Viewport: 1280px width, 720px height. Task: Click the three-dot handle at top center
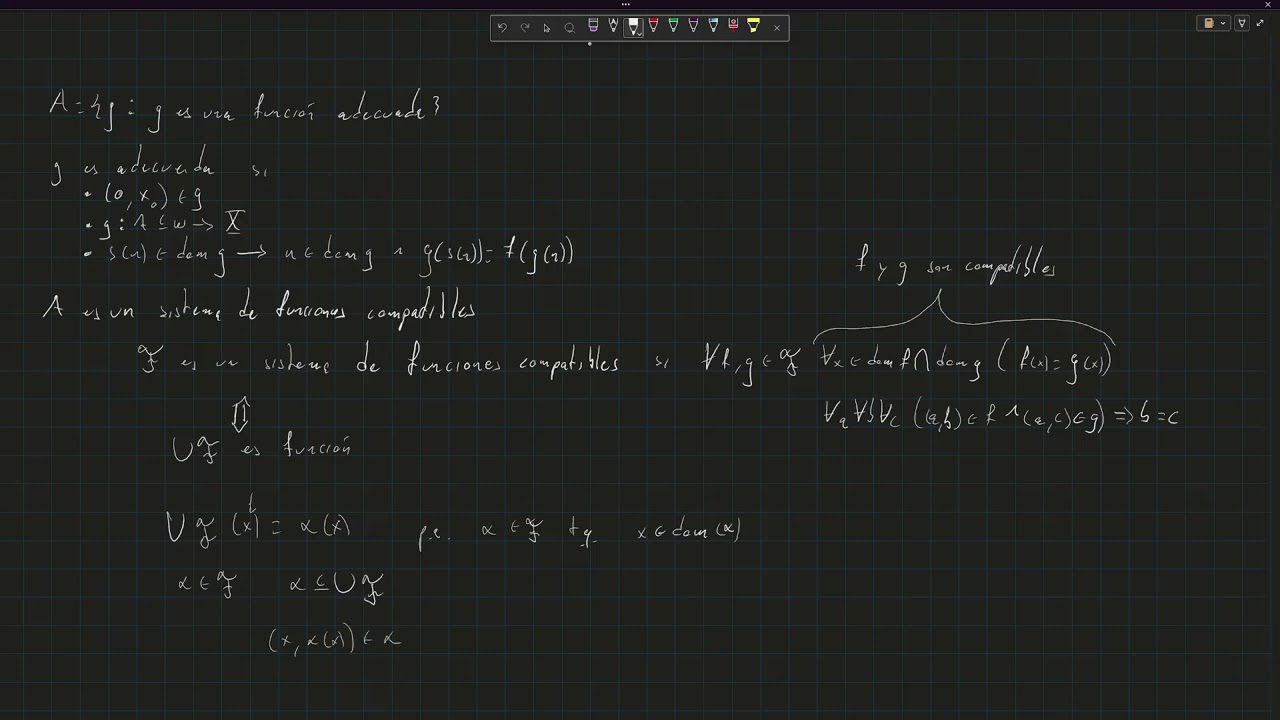626,4
